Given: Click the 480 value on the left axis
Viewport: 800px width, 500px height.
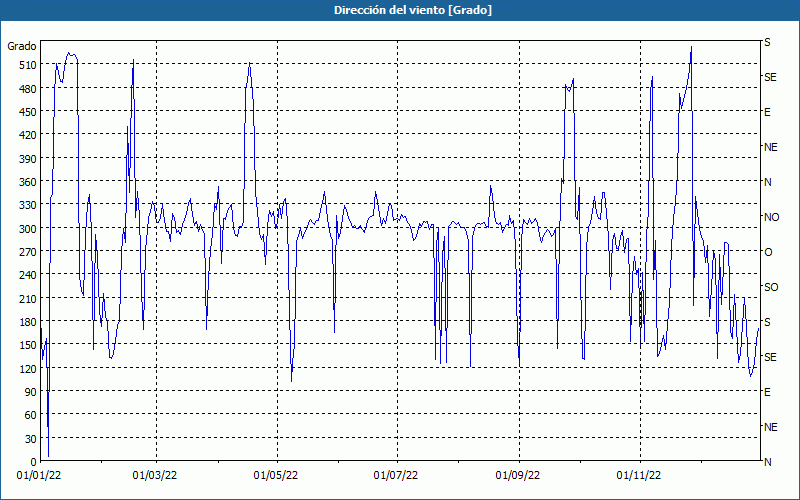Looking at the screenshot, I should (x=28, y=89).
